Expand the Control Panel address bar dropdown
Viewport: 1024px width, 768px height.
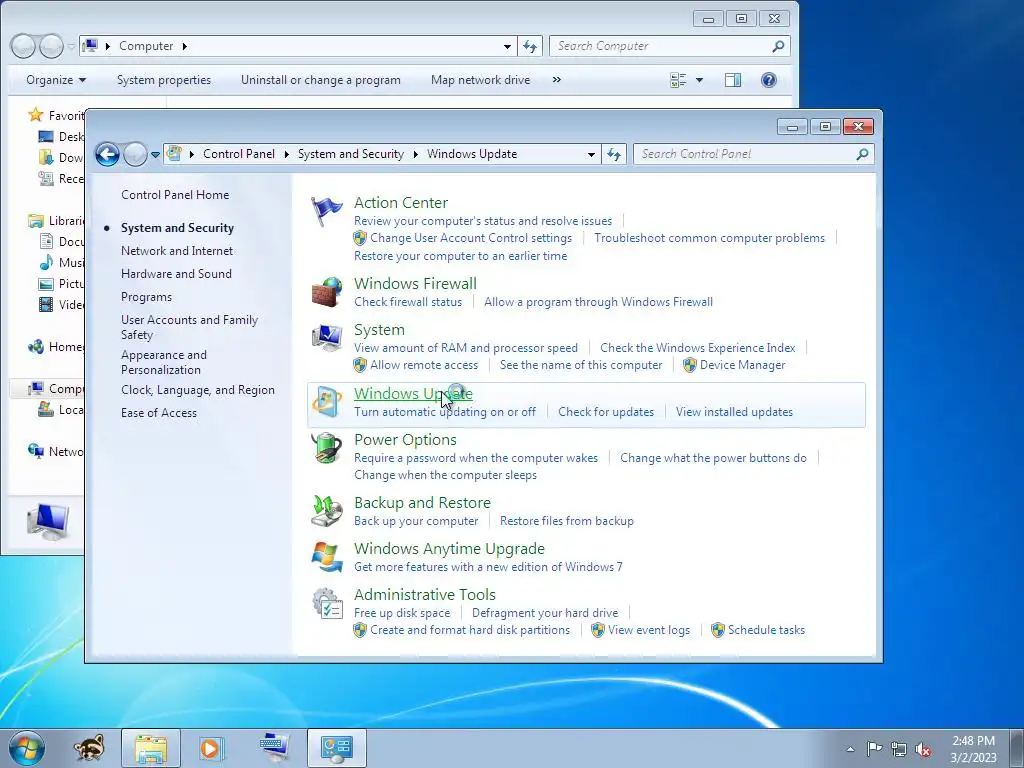pos(591,155)
